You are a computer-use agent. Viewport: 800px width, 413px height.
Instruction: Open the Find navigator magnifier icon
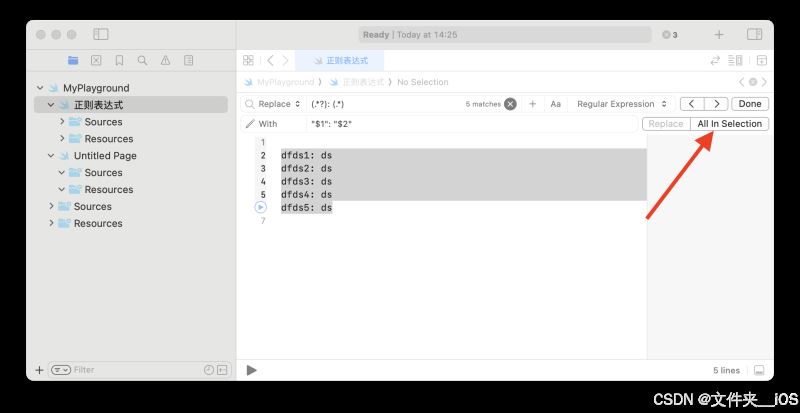point(142,61)
